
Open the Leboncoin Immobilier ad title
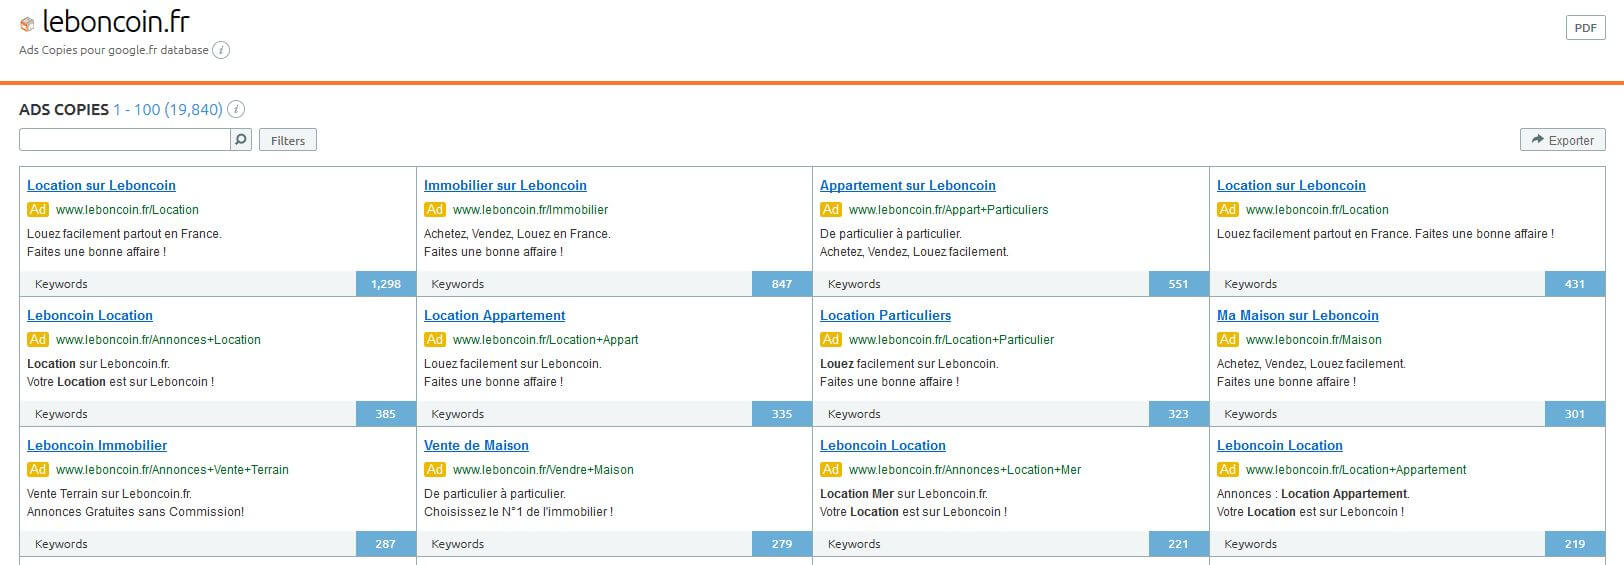click(97, 445)
